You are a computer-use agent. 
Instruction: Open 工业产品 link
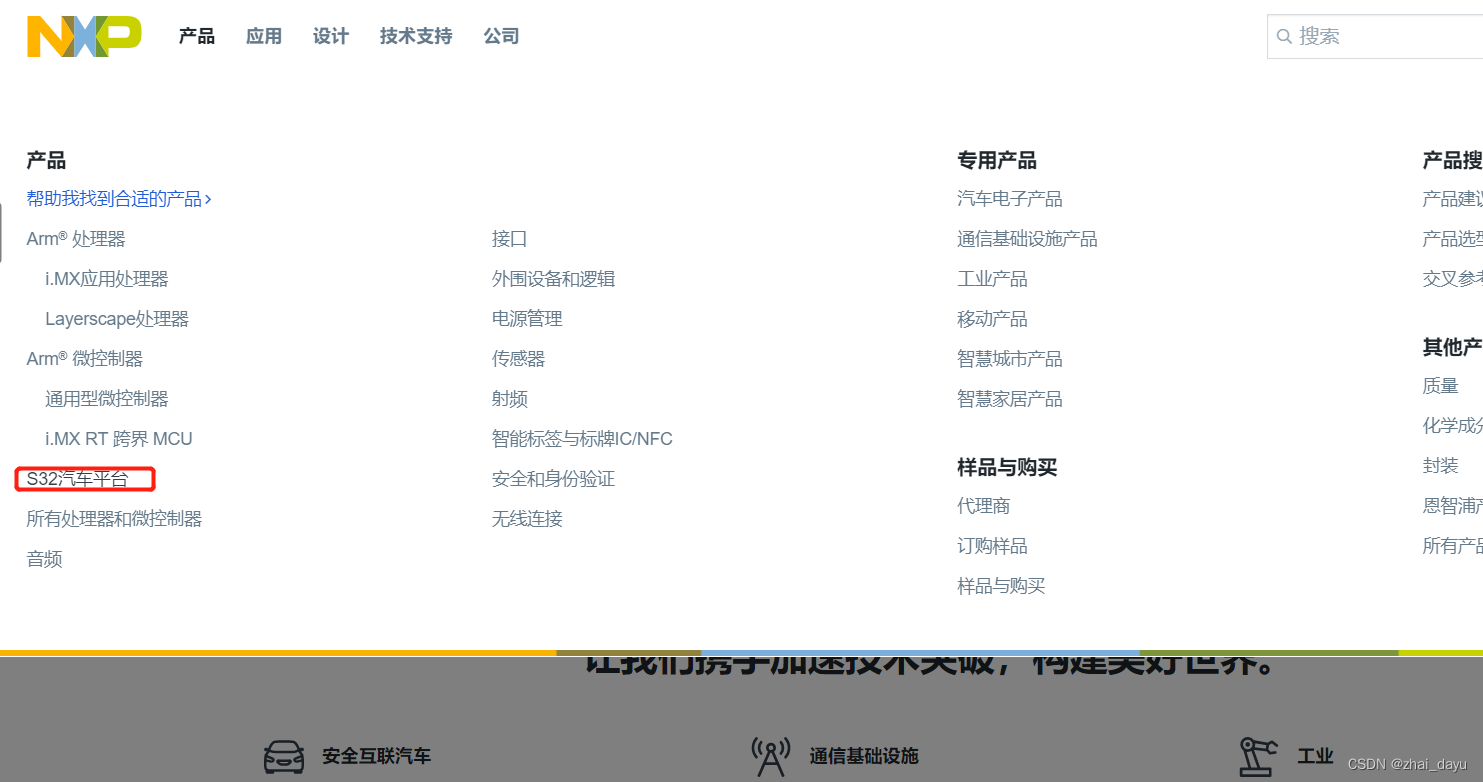point(993,279)
